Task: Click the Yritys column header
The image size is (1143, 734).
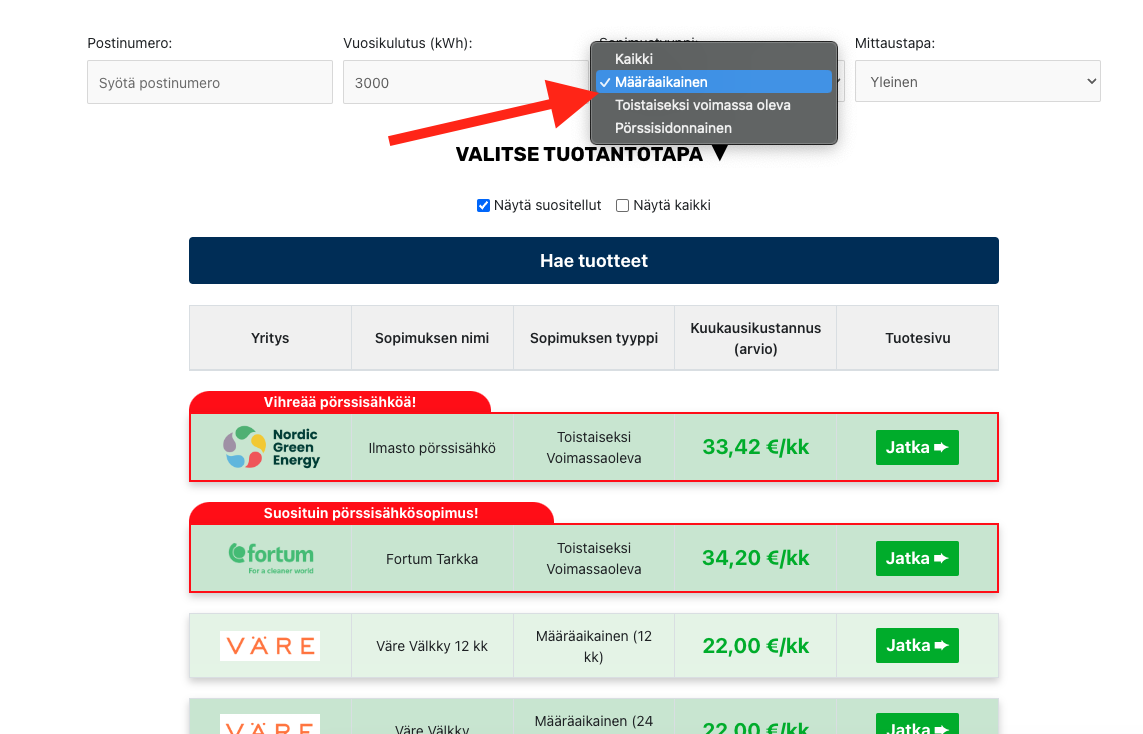Action: click(x=269, y=337)
